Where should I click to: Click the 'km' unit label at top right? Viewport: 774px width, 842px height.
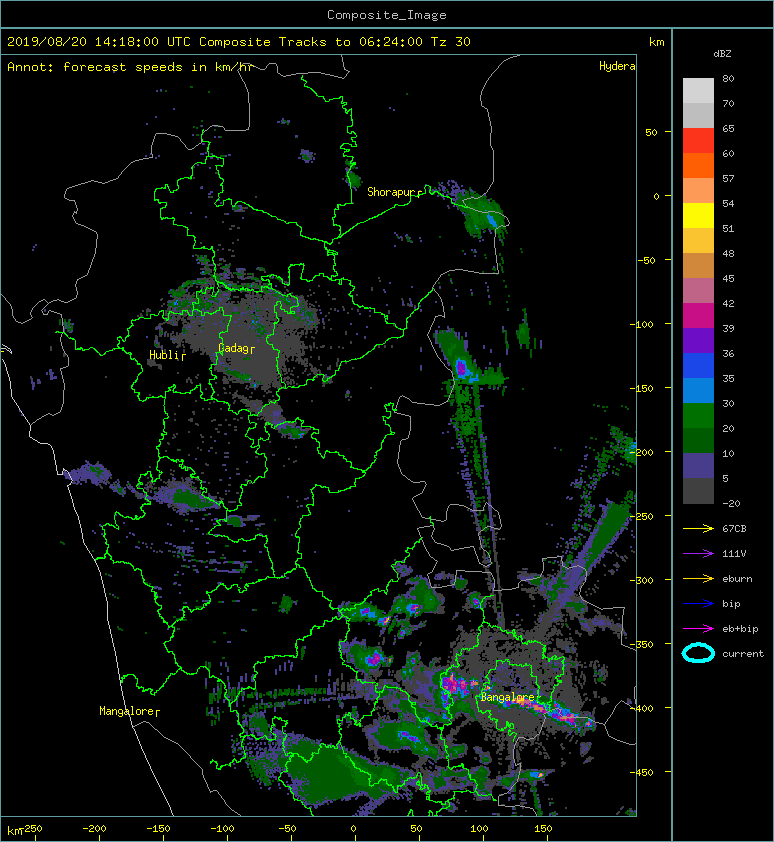coord(656,42)
